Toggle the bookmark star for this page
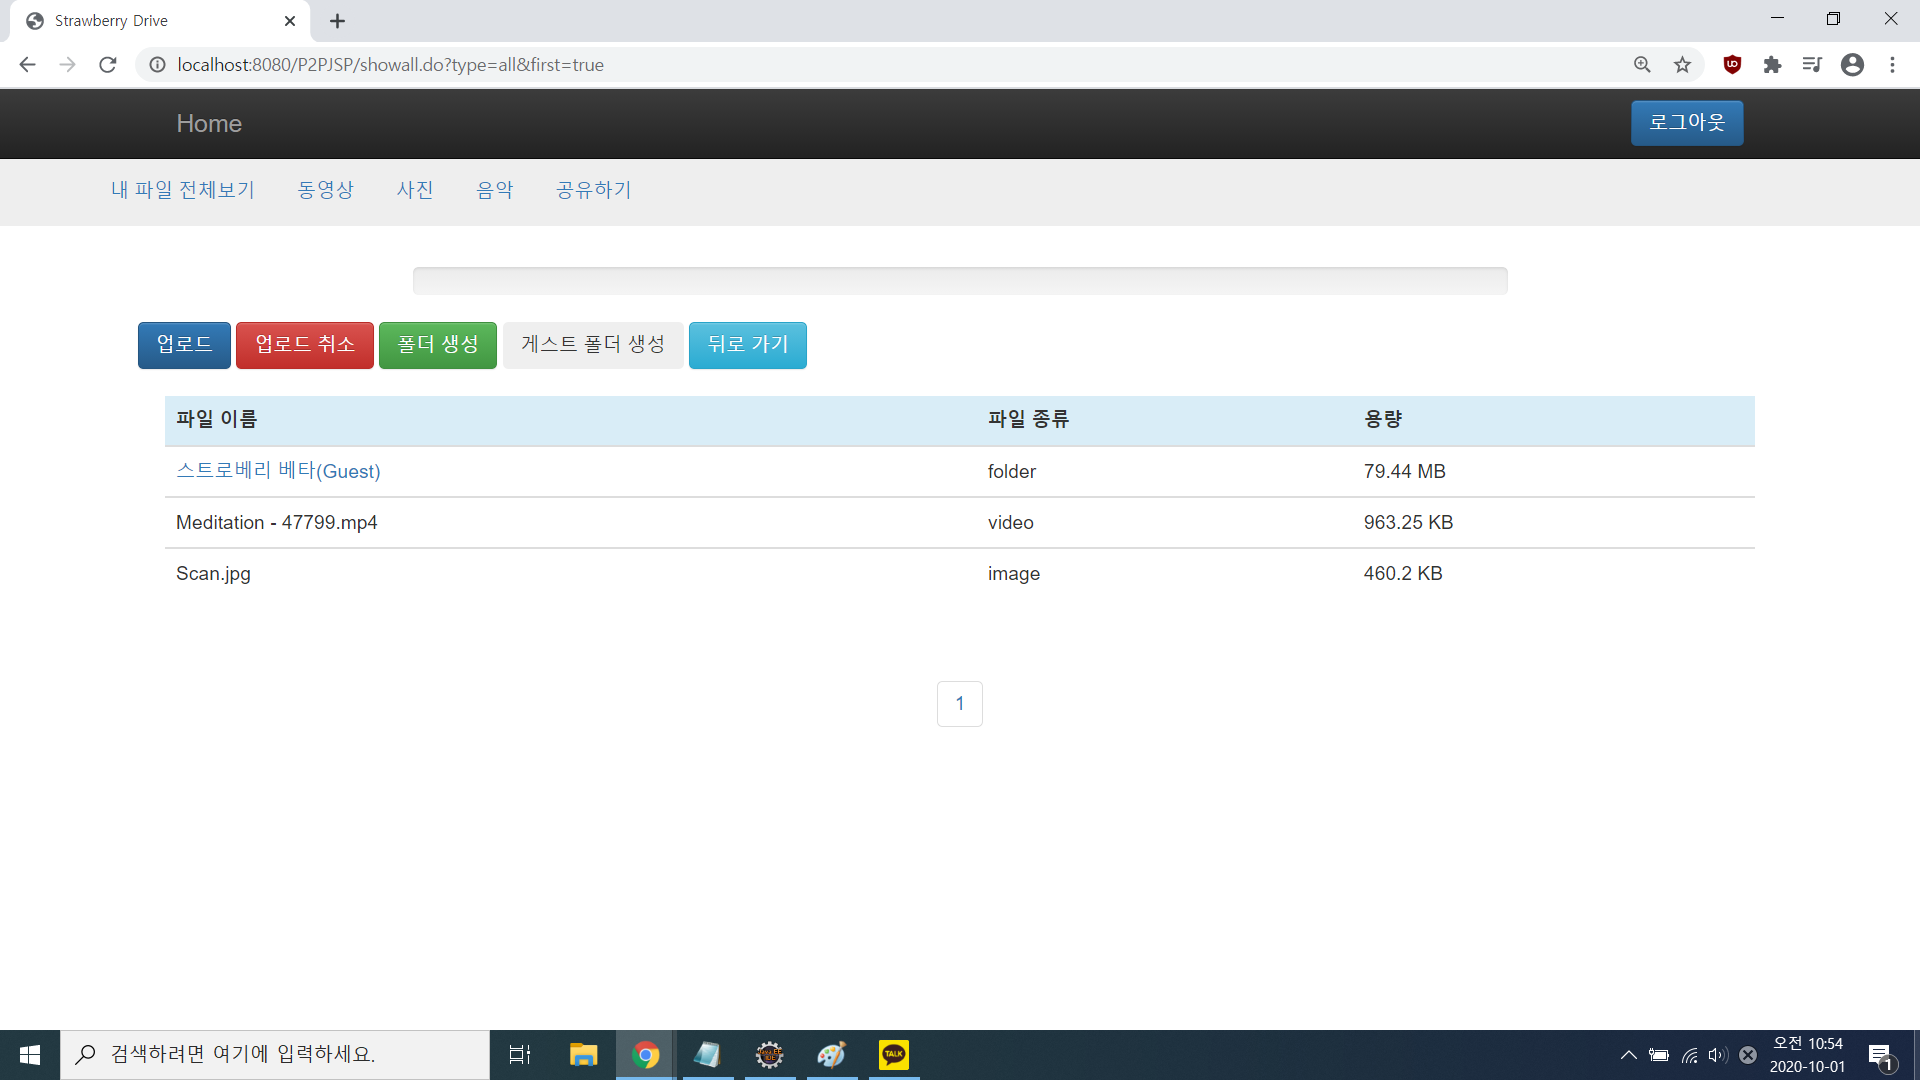 pyautogui.click(x=1682, y=64)
